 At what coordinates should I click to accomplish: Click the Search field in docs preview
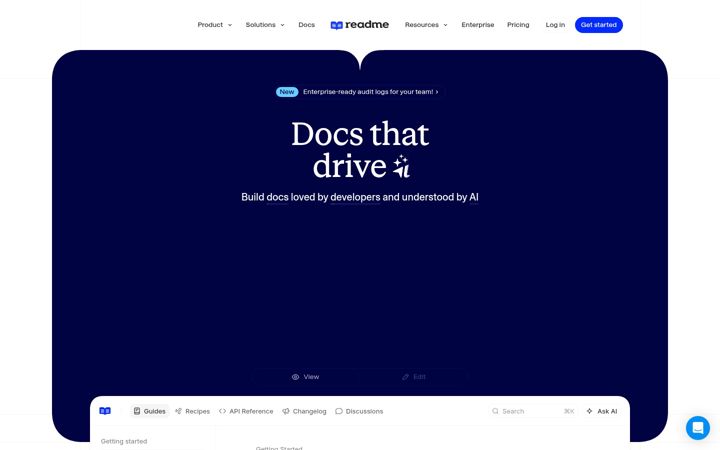pyautogui.click(x=533, y=411)
